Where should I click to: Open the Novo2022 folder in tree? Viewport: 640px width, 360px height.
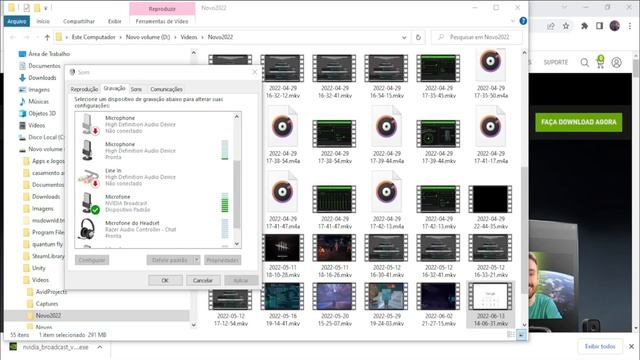(48, 316)
